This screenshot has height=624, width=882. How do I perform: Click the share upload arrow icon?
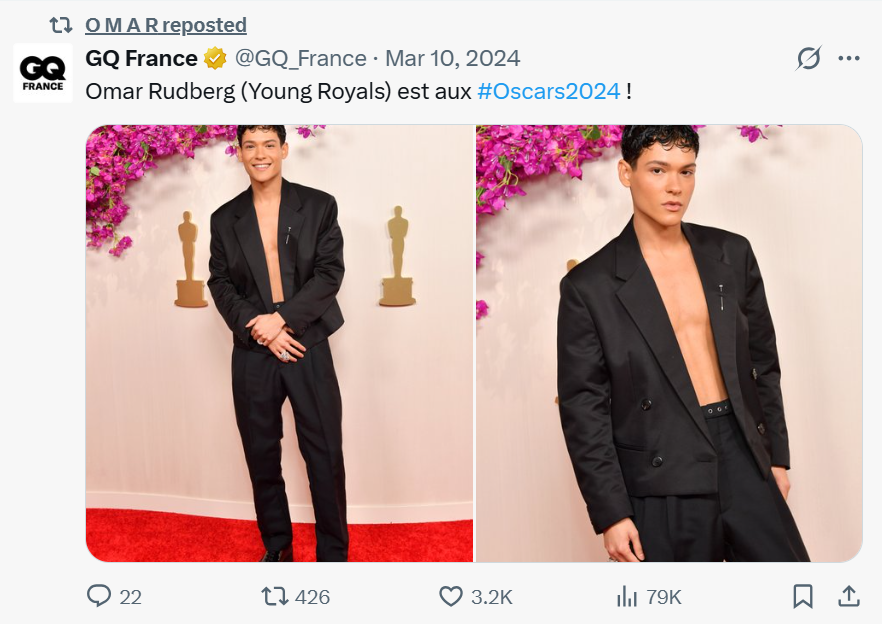[848, 596]
